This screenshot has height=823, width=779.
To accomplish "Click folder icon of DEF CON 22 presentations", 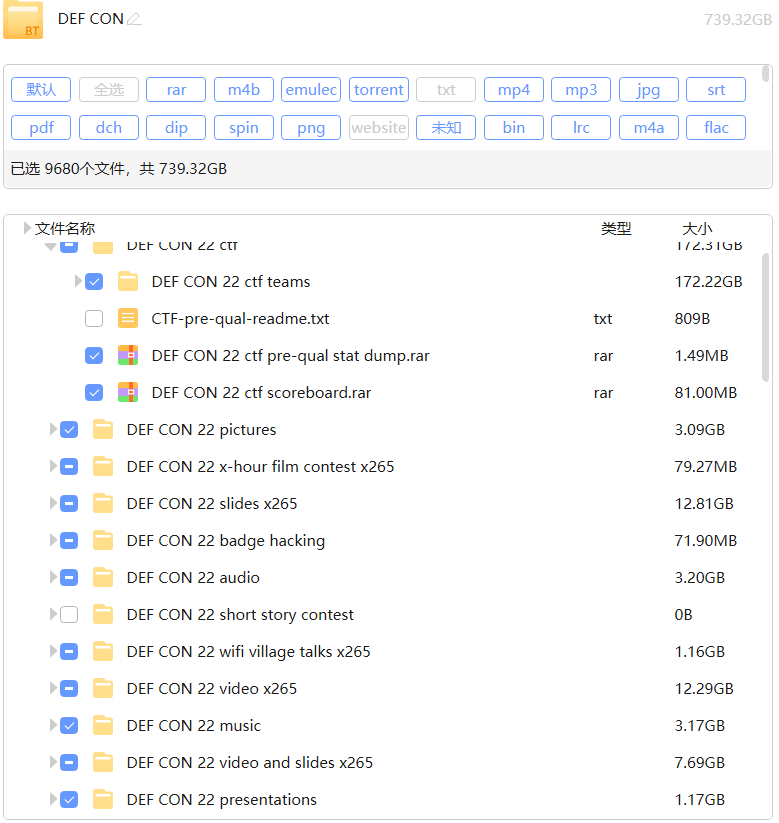I will 103,799.
